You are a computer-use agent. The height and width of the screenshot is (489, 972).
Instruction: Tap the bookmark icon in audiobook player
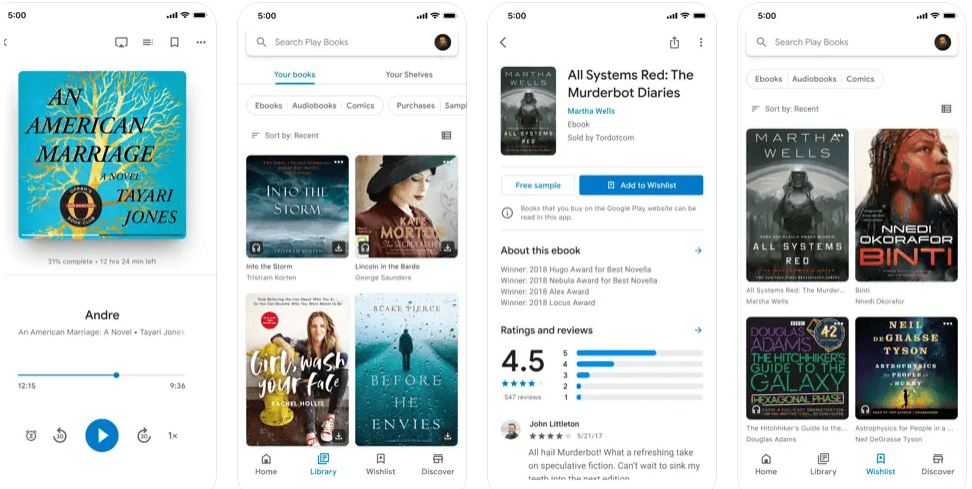point(174,42)
